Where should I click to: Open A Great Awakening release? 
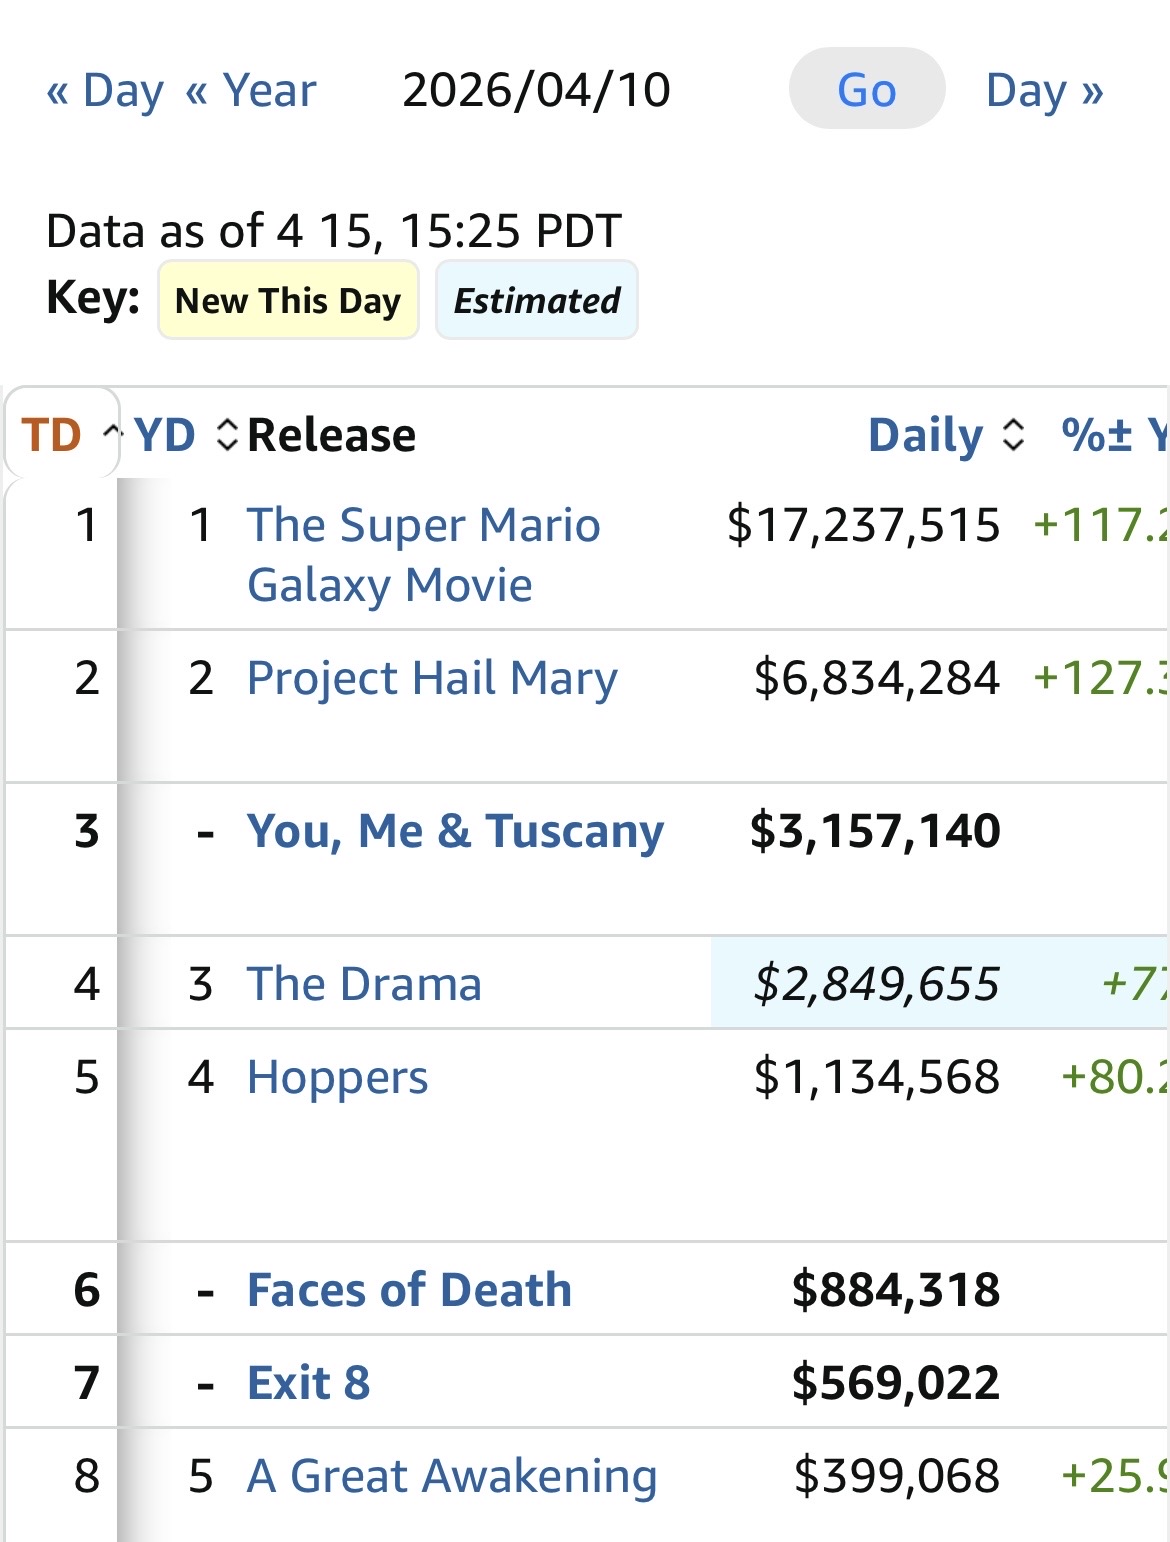coord(452,1476)
